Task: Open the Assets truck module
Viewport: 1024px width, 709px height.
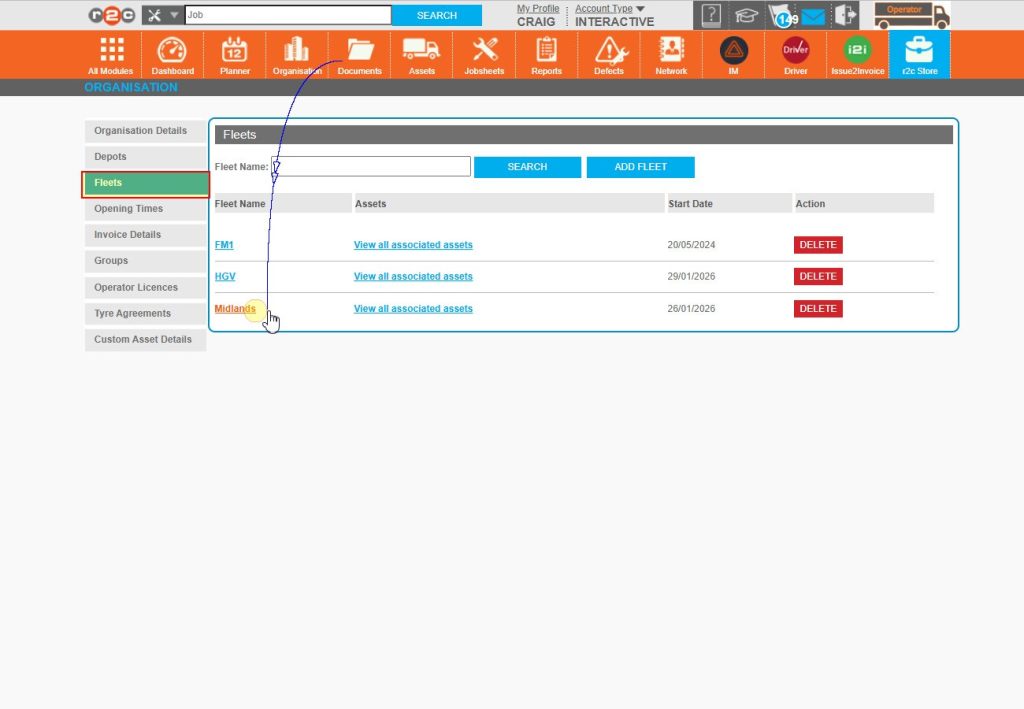Action: click(x=421, y=55)
